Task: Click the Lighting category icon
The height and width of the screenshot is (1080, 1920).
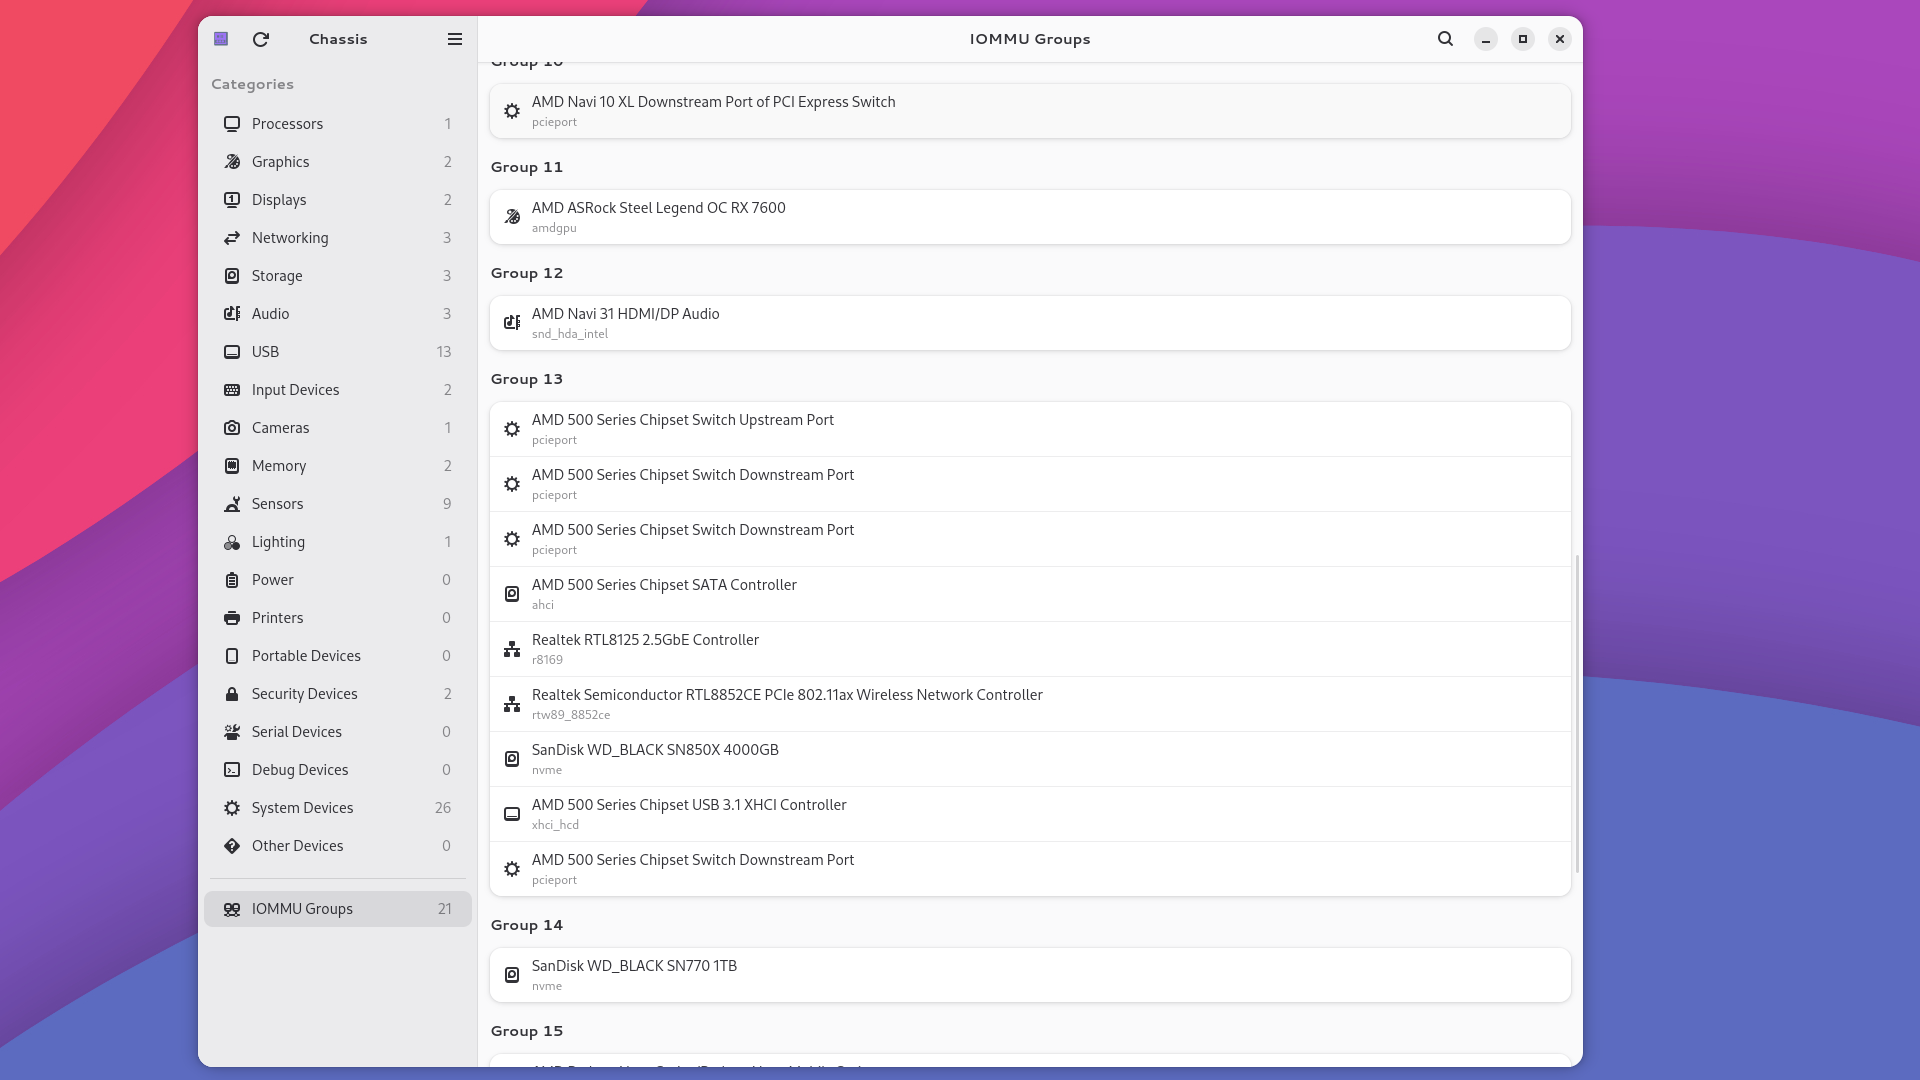Action: [232, 542]
